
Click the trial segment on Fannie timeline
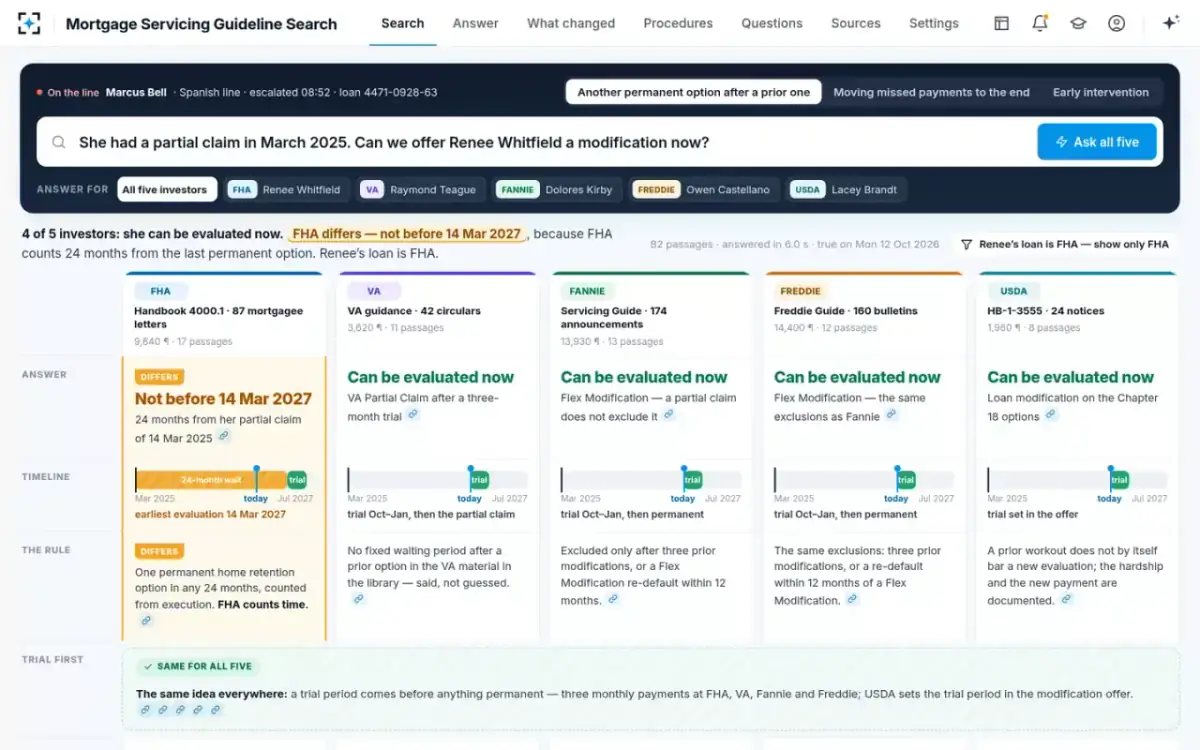tap(692, 480)
